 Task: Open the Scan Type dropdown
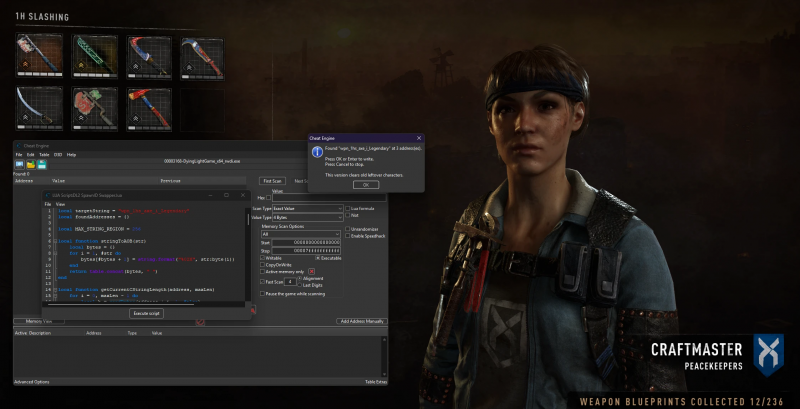[308, 209]
